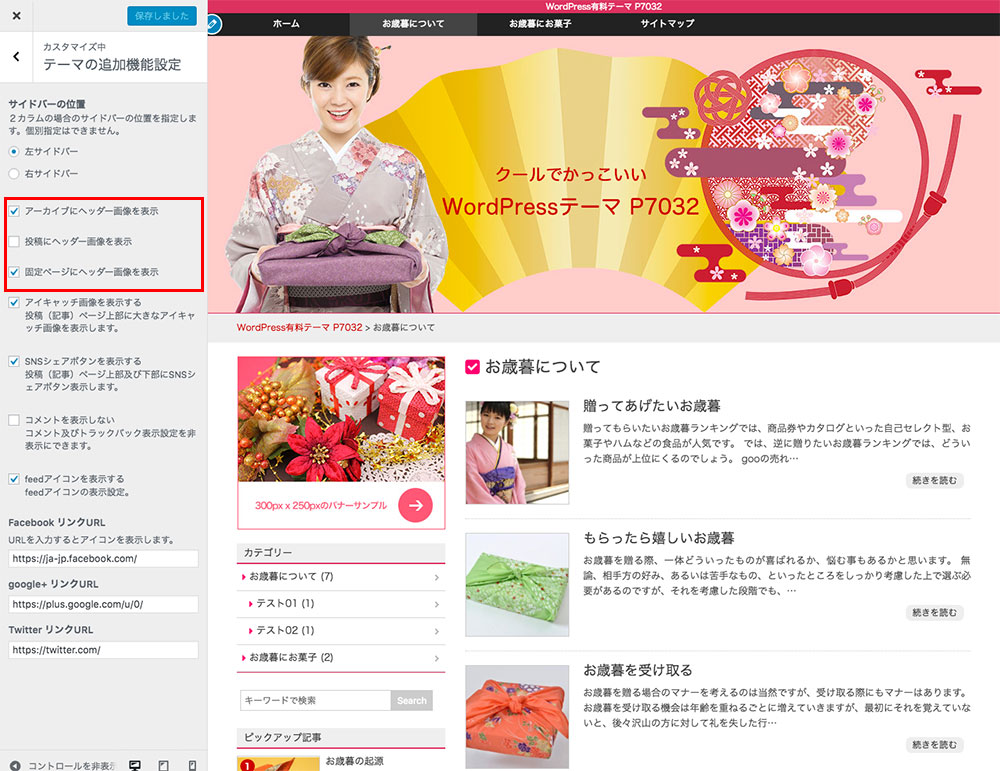
Task: Click the chevron on テスト02 (1) row
Action: point(437,631)
